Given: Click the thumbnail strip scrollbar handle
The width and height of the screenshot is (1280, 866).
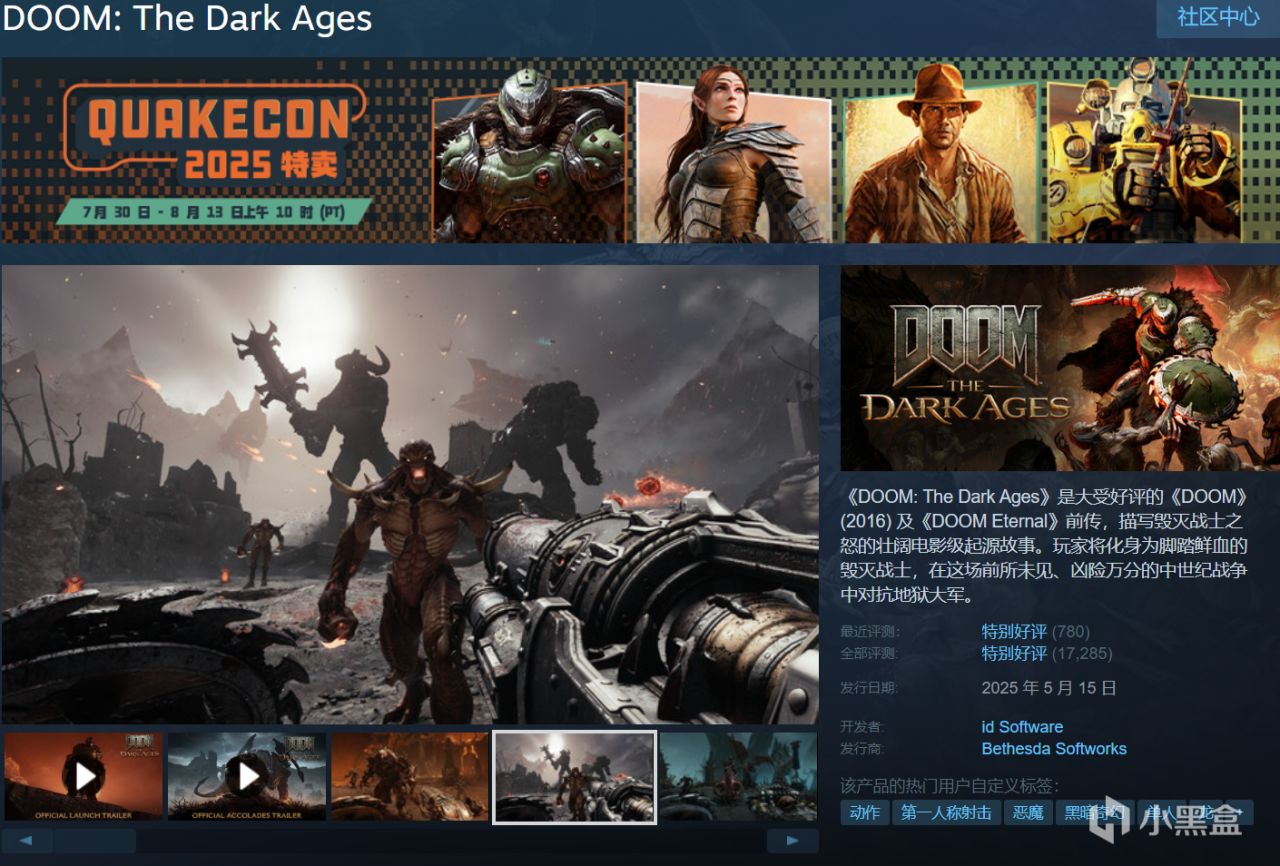Looking at the screenshot, I should (95, 841).
